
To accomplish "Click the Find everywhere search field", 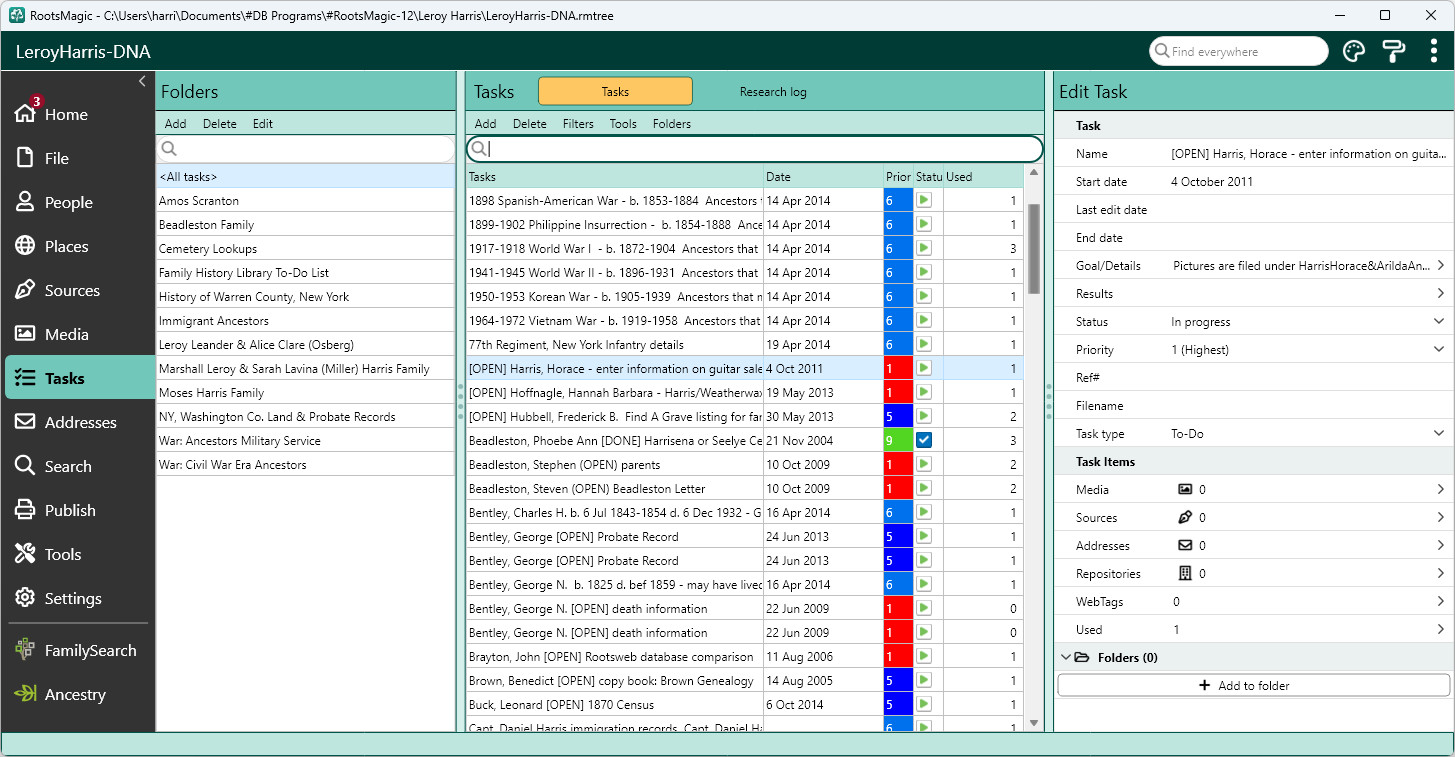I will click(1239, 51).
